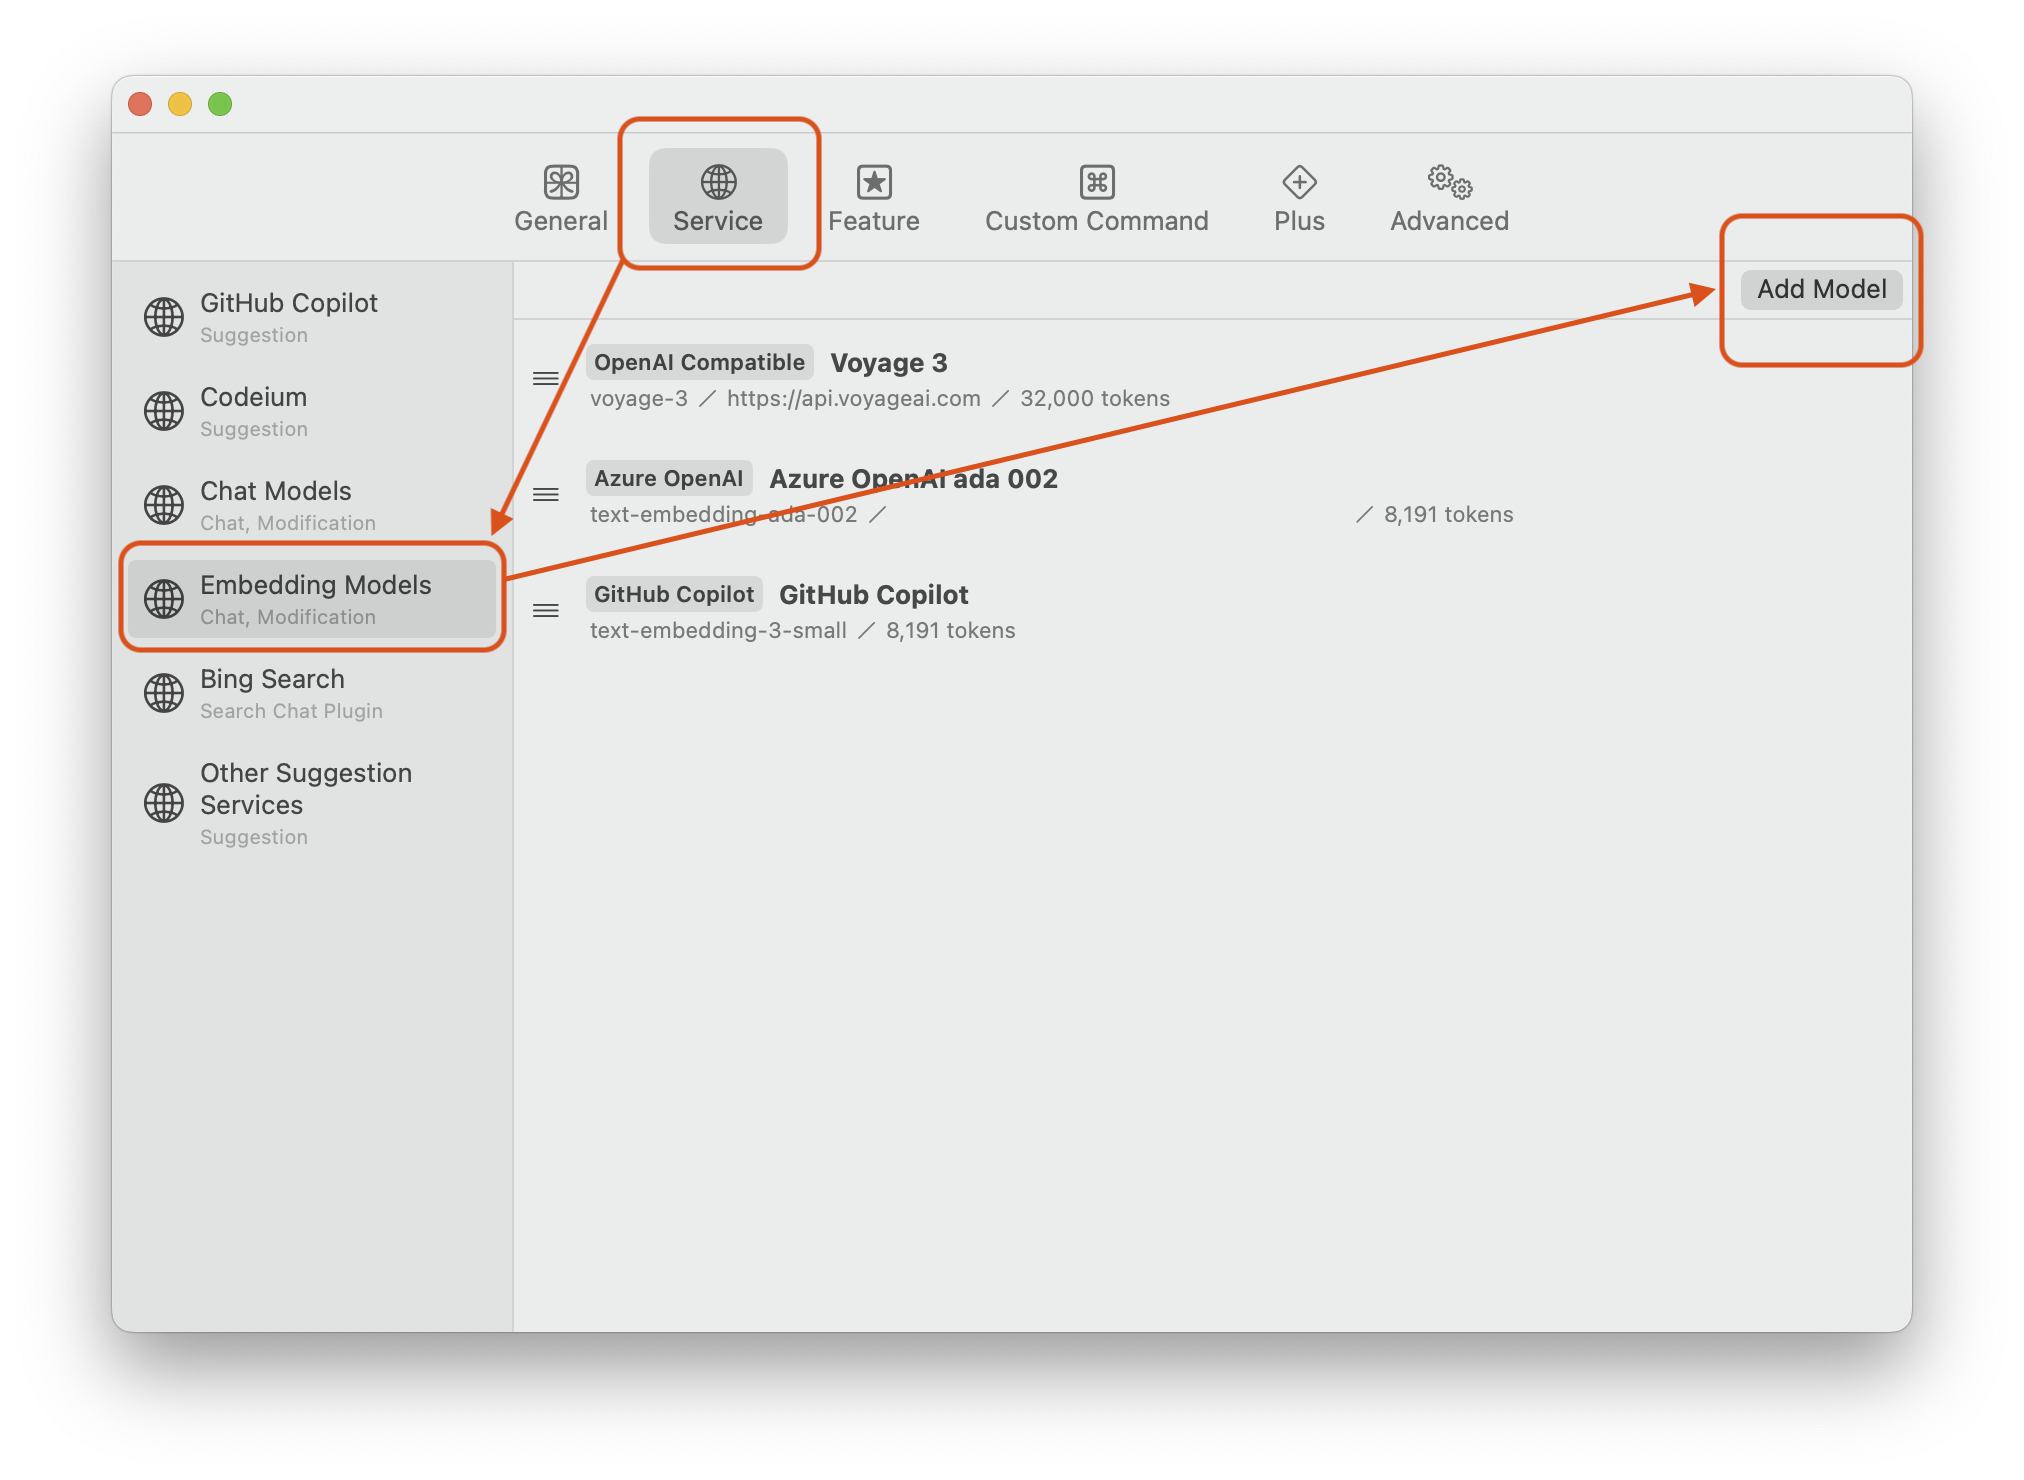This screenshot has width=2024, height=1480.
Task: Grab the Voyage 3 reorder handle
Action: pos(546,379)
